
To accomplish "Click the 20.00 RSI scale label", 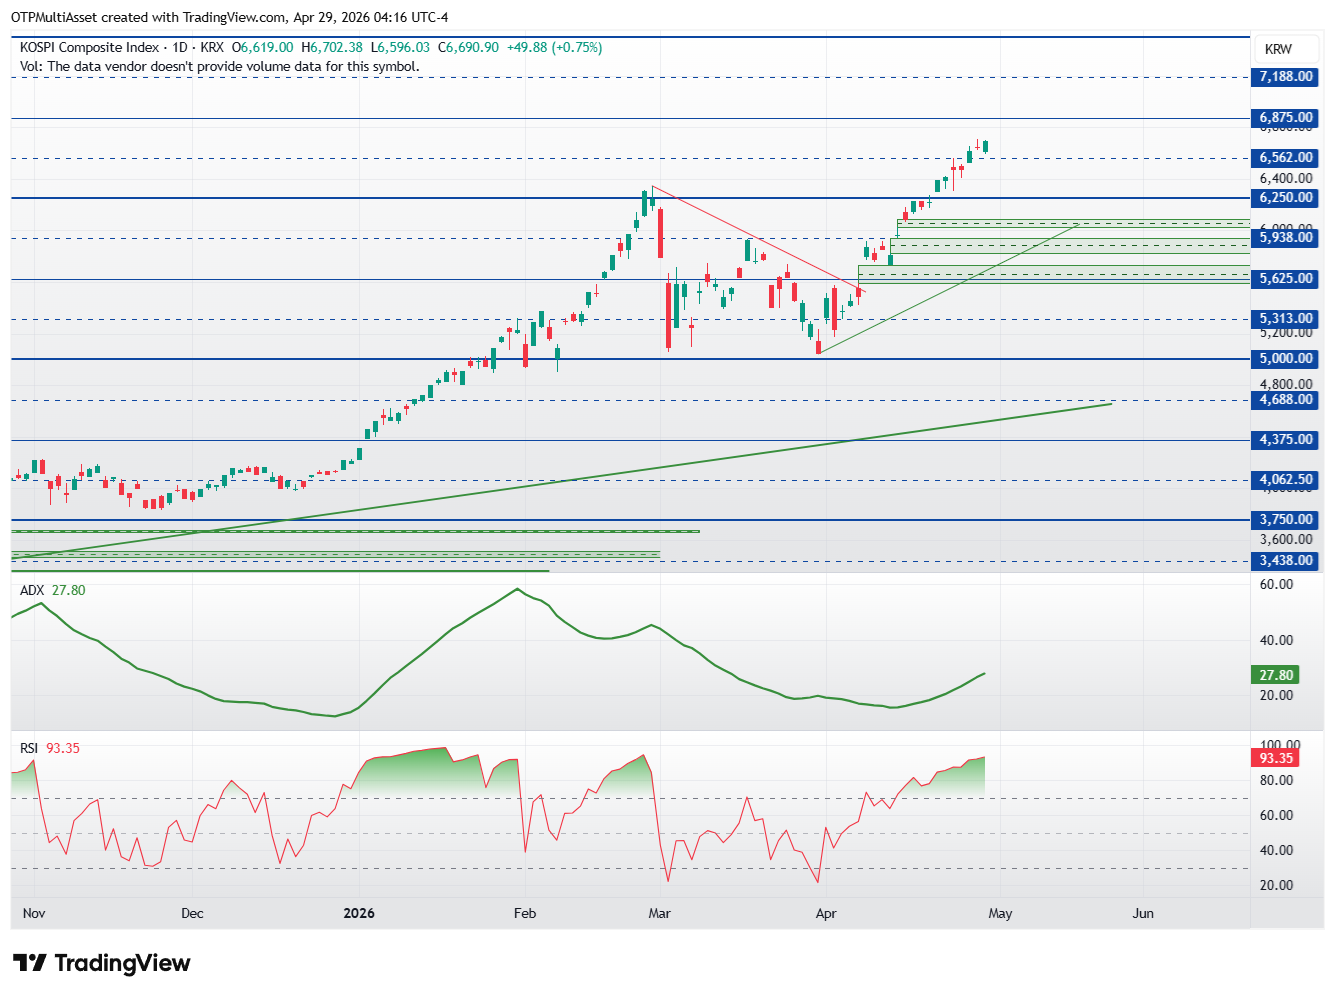I will pyautogui.click(x=1277, y=885).
